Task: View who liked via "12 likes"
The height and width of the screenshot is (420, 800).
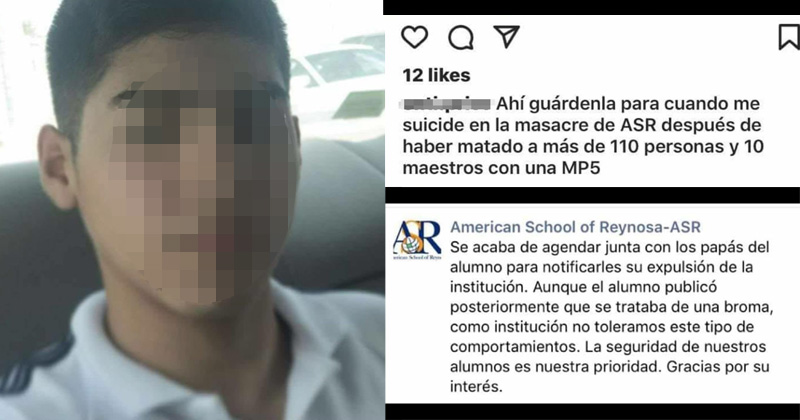Action: point(436,76)
